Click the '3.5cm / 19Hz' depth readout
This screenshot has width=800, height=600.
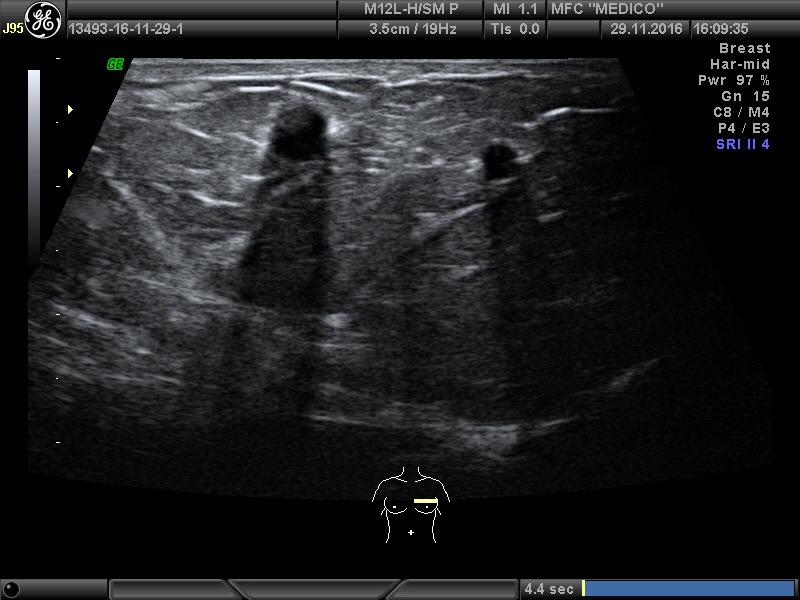click(412, 29)
